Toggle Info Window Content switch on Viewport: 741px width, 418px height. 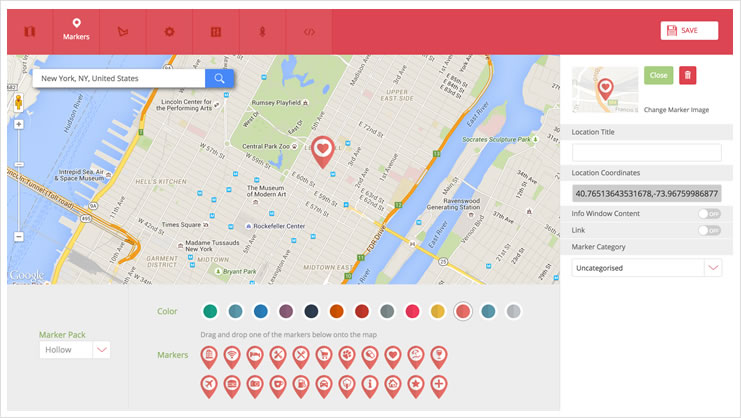[709, 213]
